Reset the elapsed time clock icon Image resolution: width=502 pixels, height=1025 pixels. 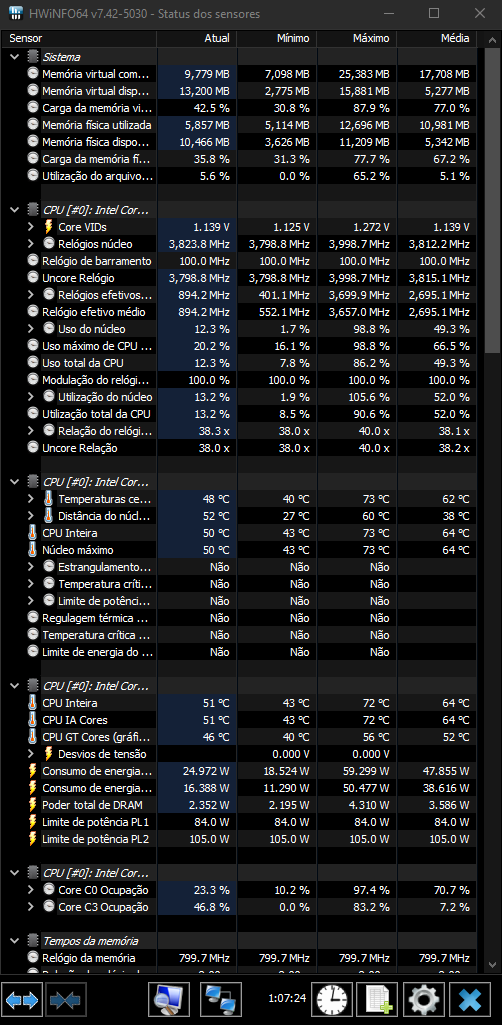[334, 999]
